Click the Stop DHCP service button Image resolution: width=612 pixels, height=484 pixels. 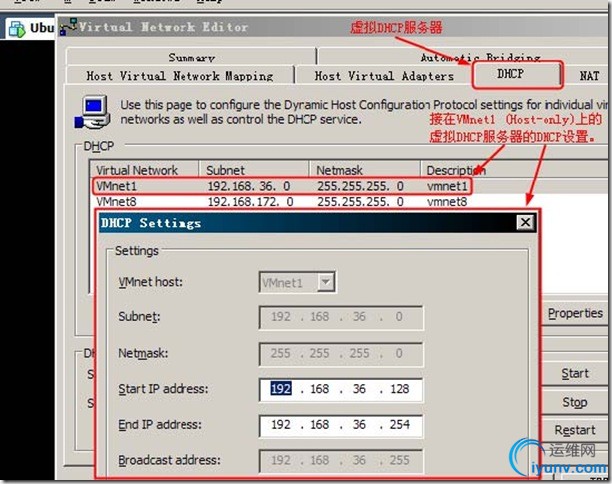coord(575,402)
